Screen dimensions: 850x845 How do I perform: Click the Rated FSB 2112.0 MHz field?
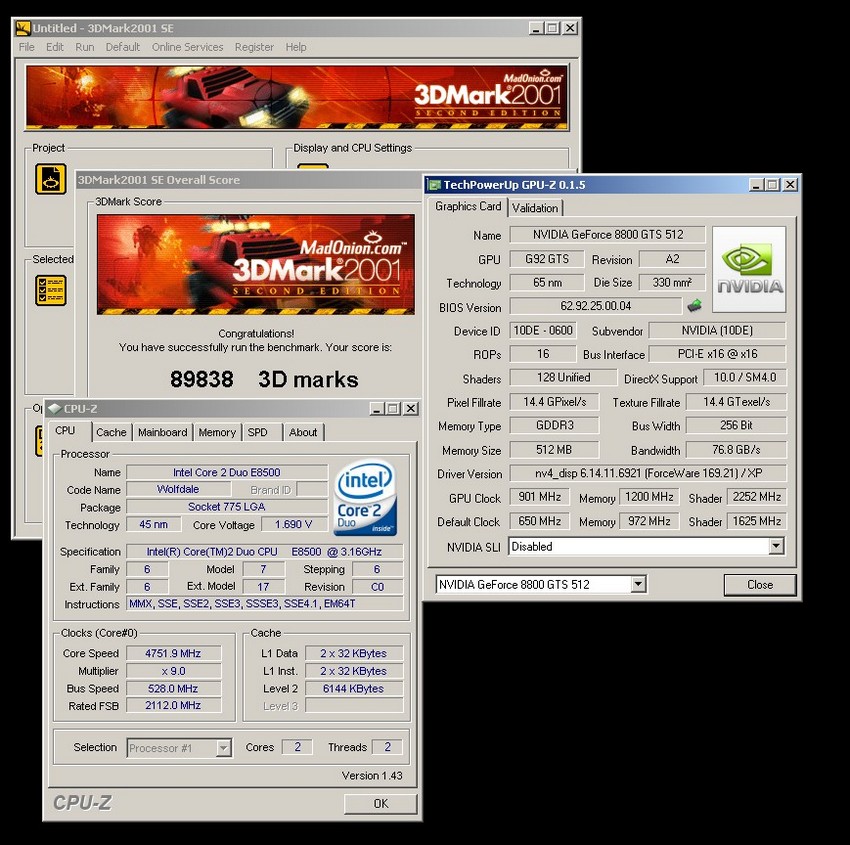(173, 705)
